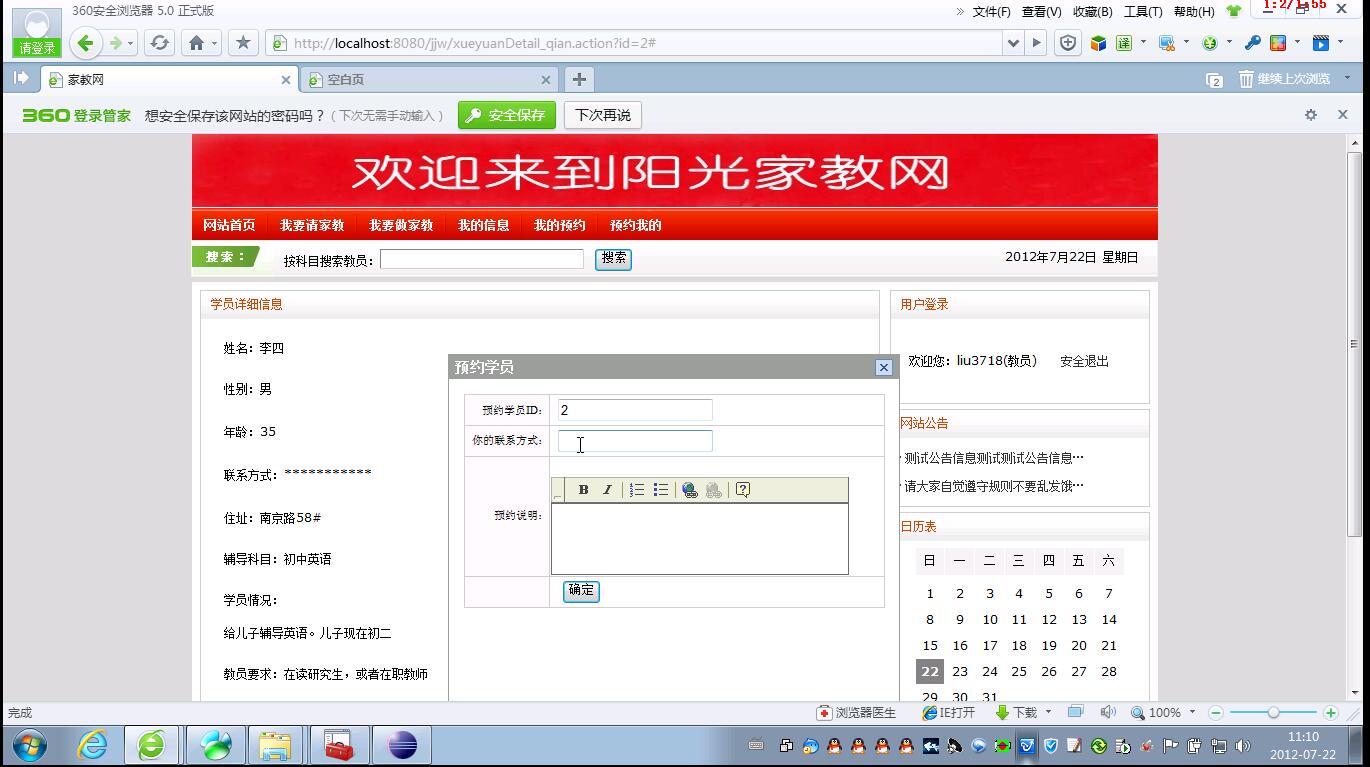Click the 下次再说 button
This screenshot has width=1370, height=767.
[x=602, y=115]
